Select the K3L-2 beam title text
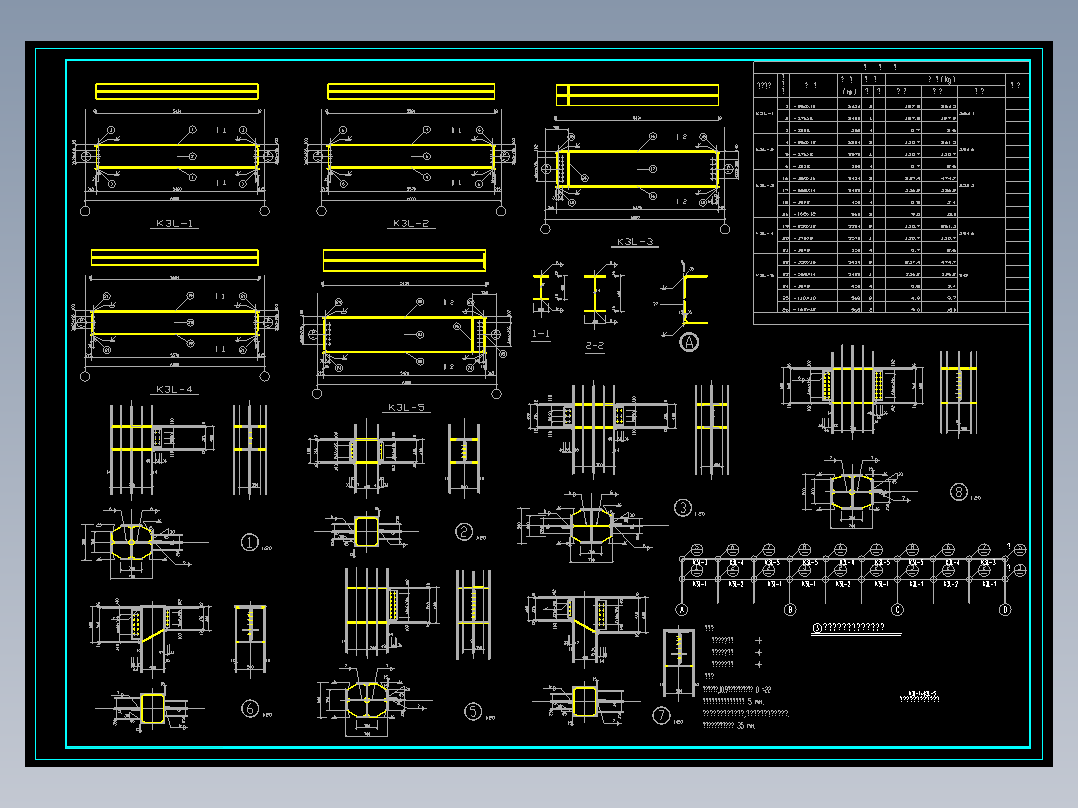 tap(411, 223)
